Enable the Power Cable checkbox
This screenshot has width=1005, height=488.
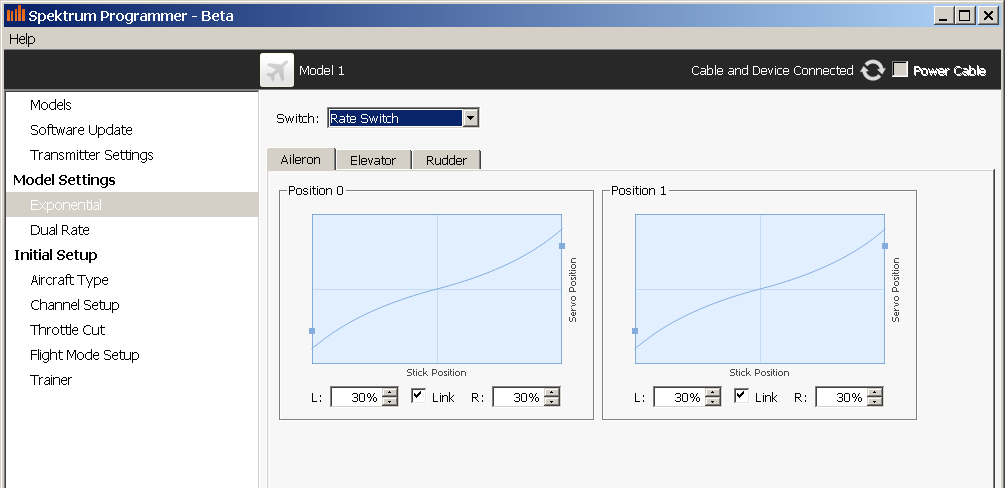click(x=900, y=70)
